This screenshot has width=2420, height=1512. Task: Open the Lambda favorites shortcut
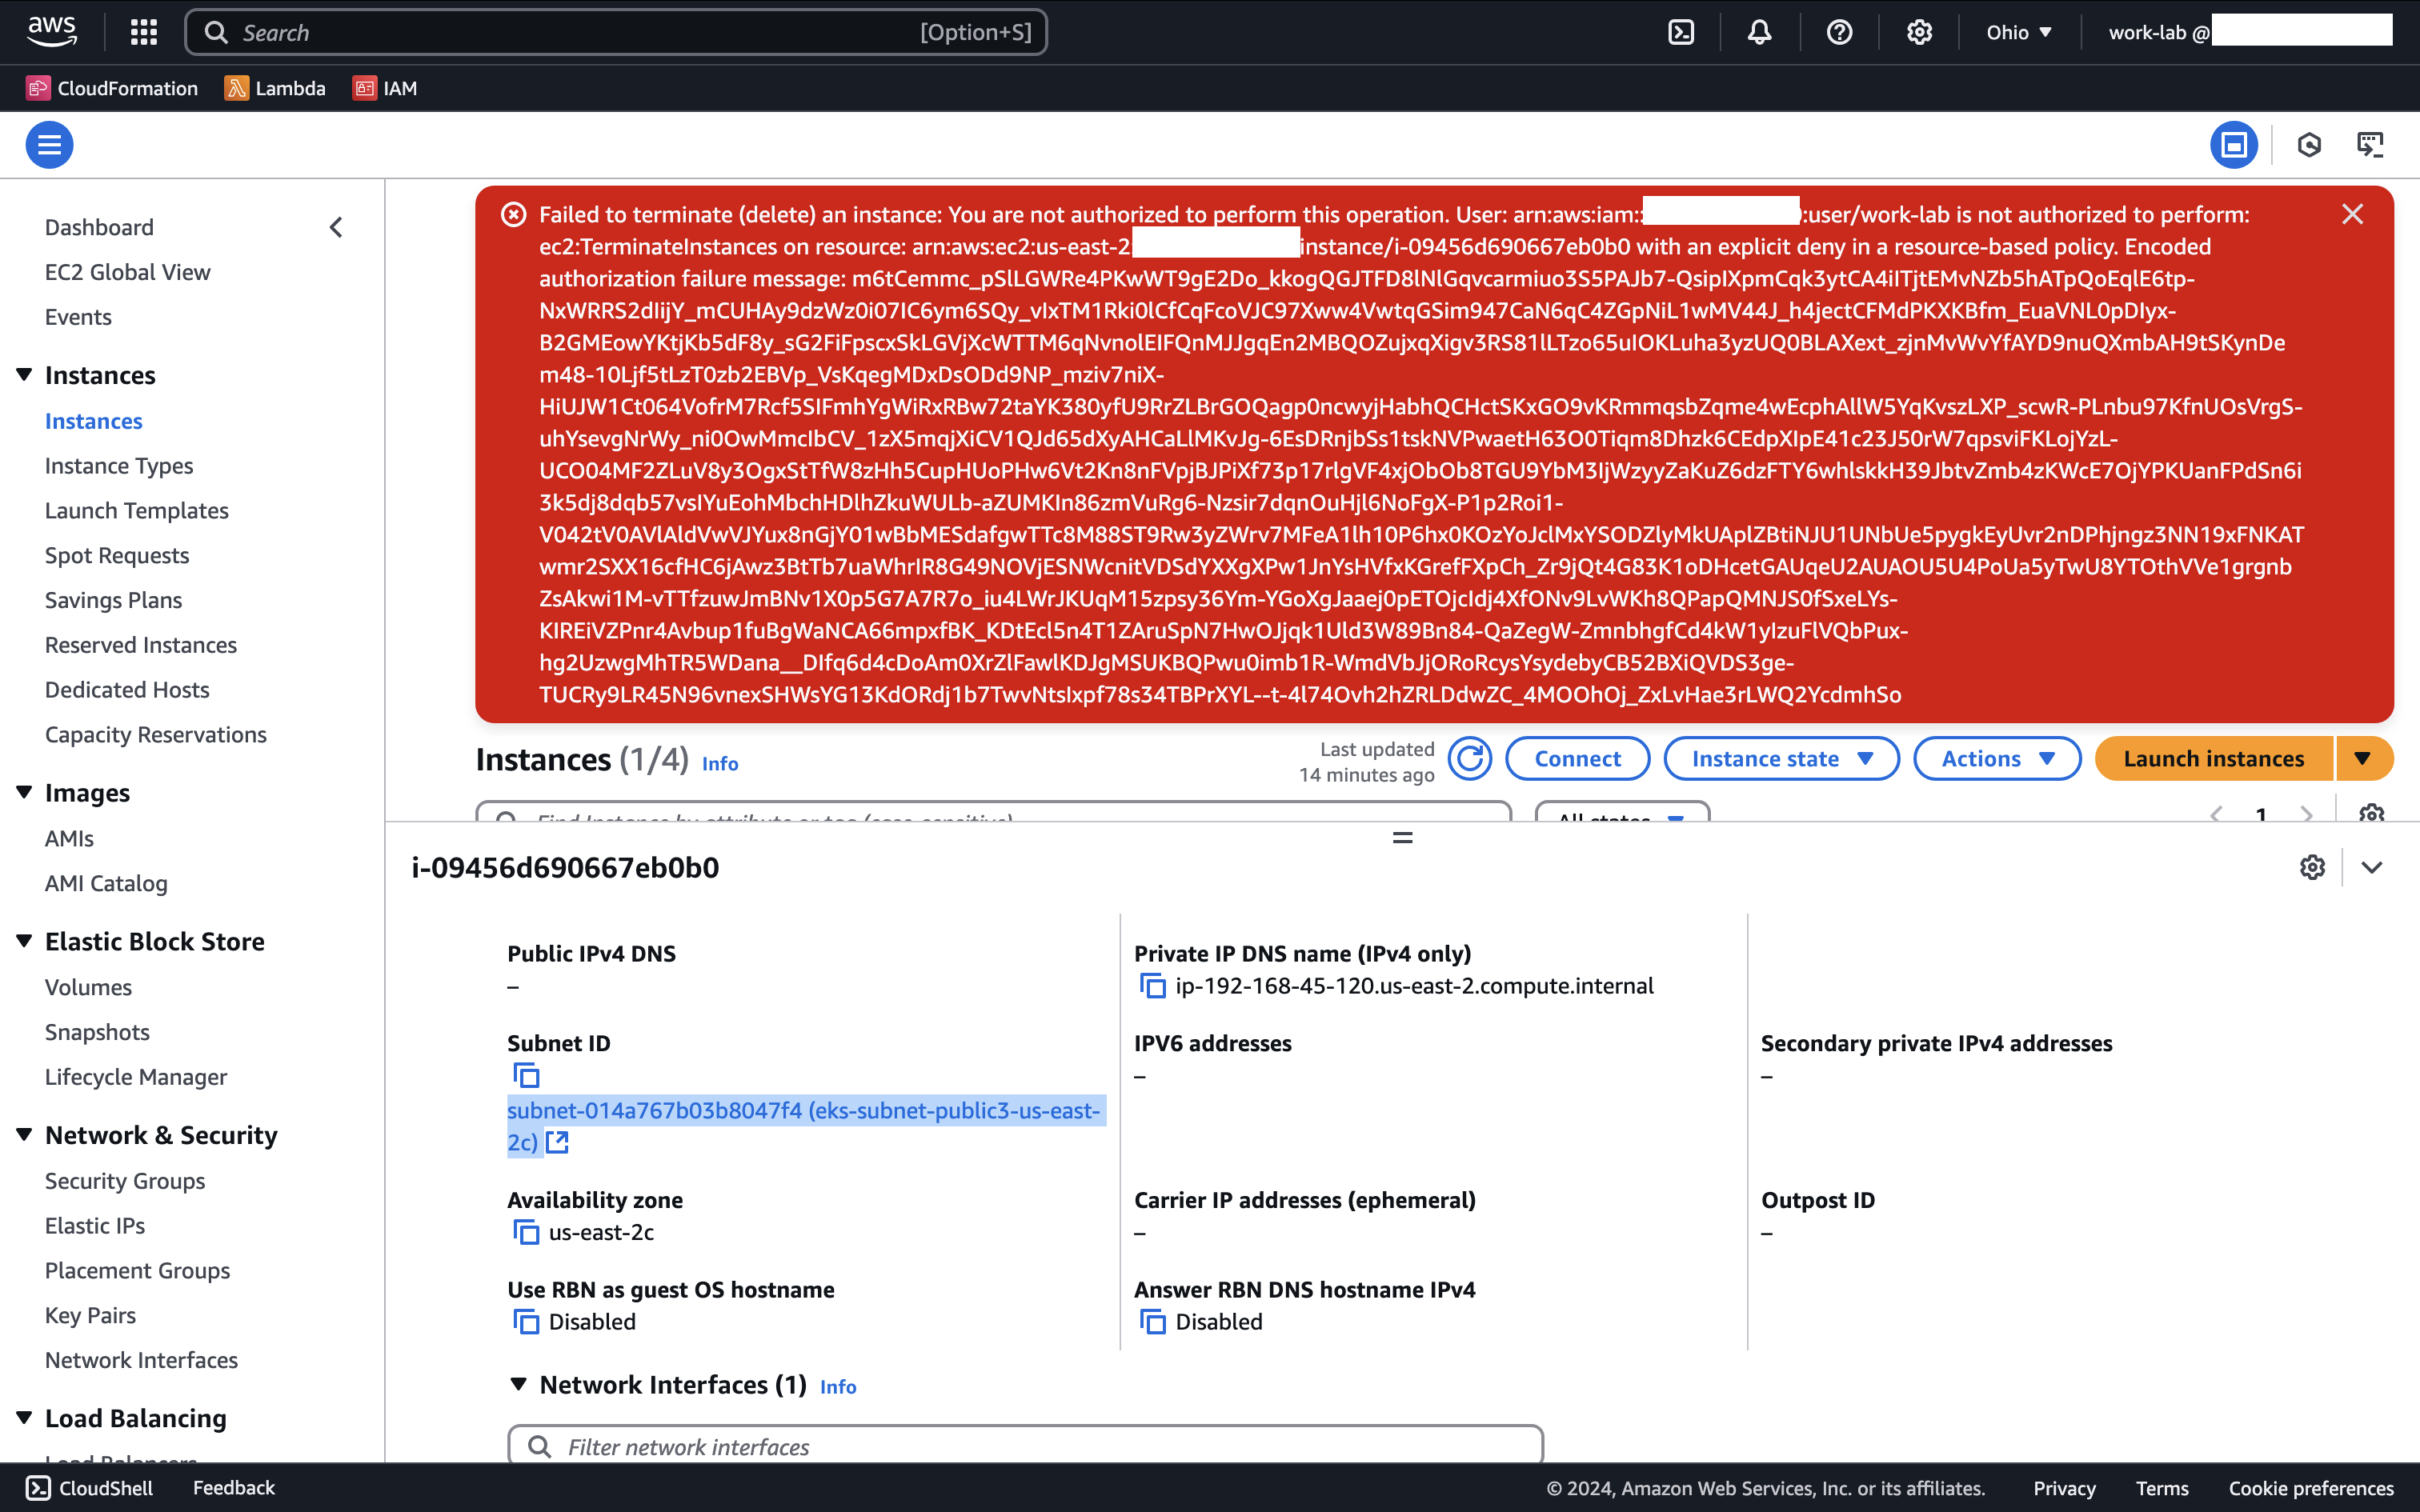(276, 88)
